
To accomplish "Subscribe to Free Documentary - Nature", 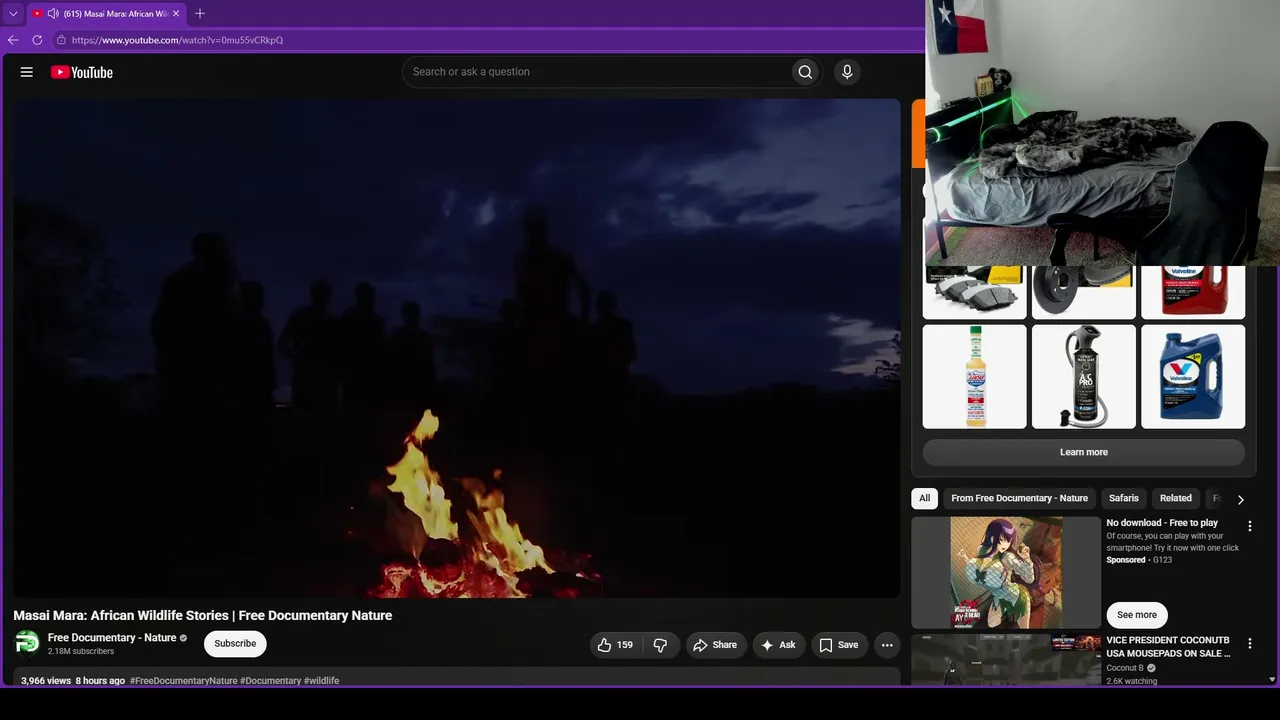I will point(235,644).
